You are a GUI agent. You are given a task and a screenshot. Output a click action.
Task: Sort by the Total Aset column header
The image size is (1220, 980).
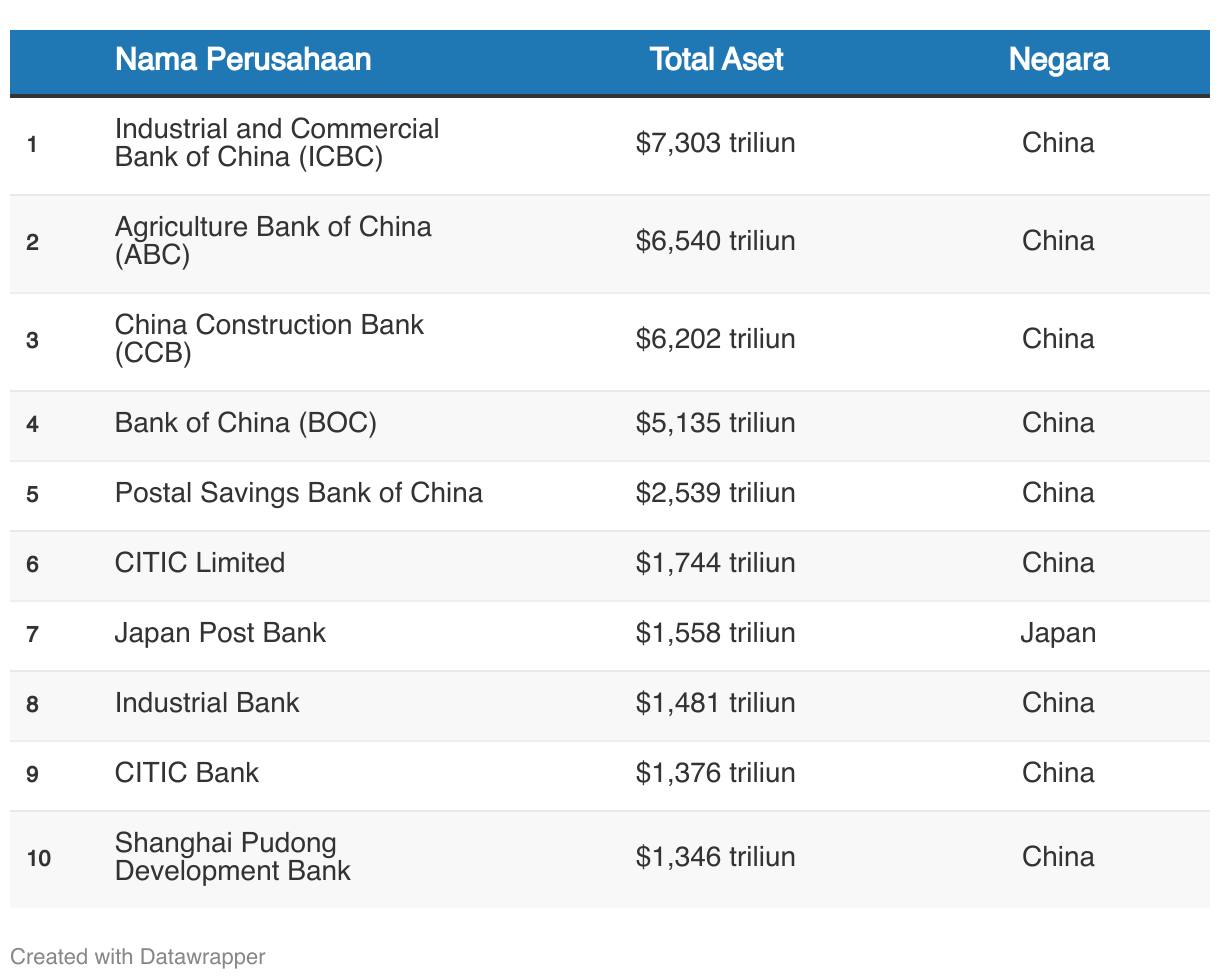pos(716,59)
